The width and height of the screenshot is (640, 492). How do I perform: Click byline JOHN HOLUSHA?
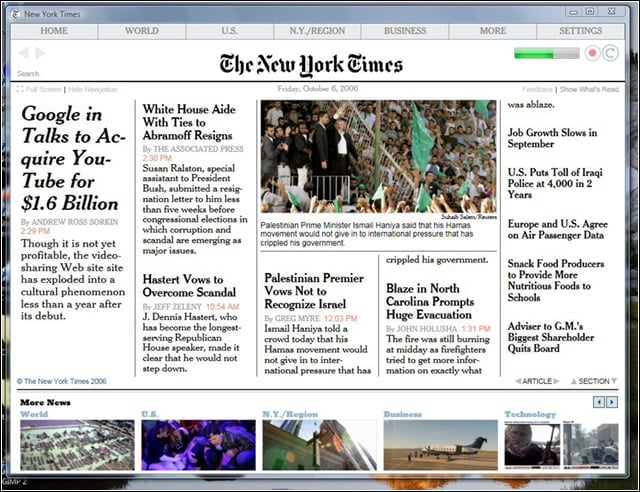[x=427, y=329]
